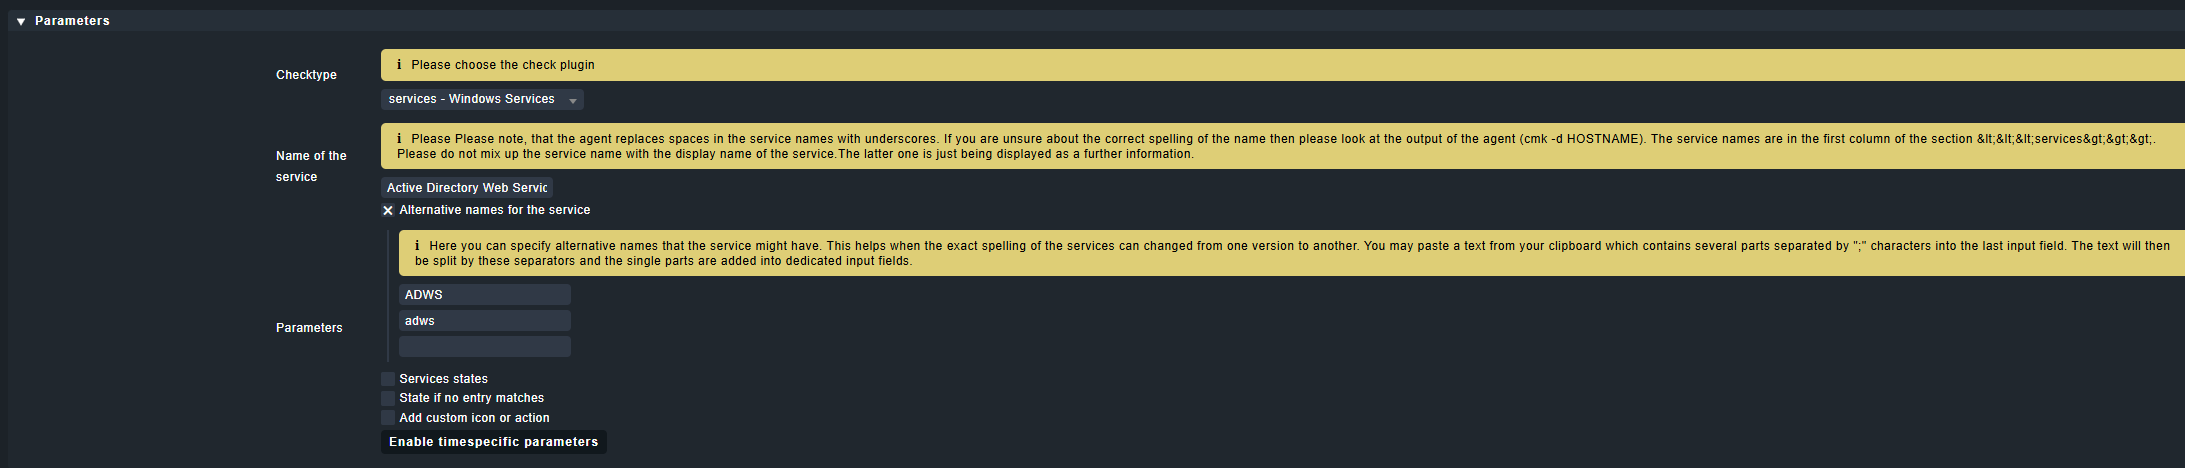Click the 'Name of the service' label
This screenshot has width=2185, height=468.
[311, 166]
